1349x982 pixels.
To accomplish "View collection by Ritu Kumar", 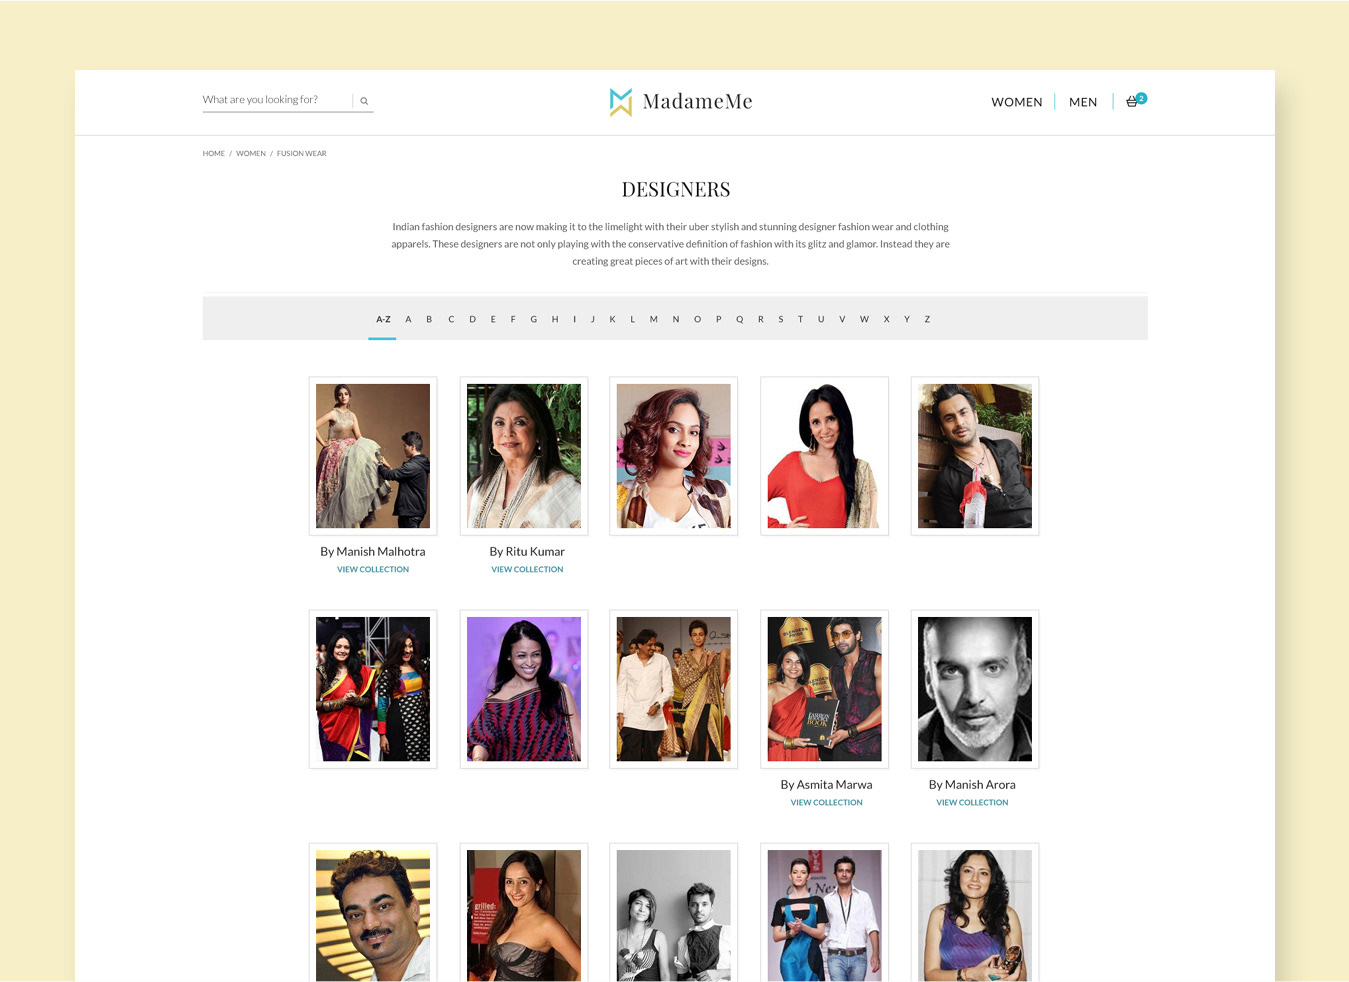I will pyautogui.click(x=527, y=570).
